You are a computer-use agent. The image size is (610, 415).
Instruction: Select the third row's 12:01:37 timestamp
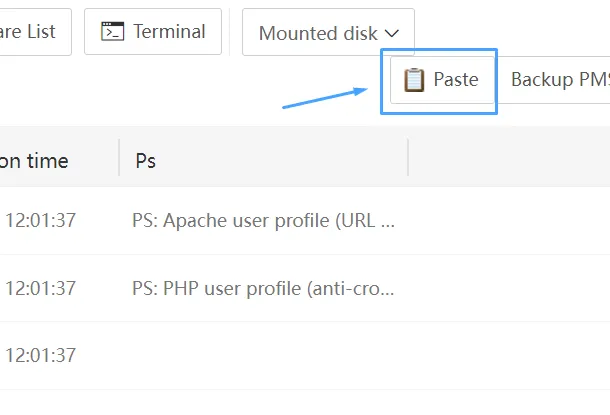(40, 355)
